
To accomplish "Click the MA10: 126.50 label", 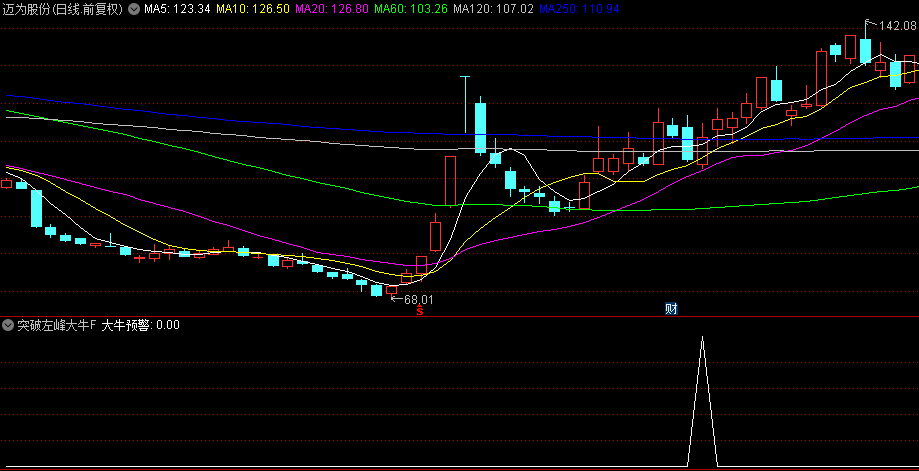I will coord(253,9).
